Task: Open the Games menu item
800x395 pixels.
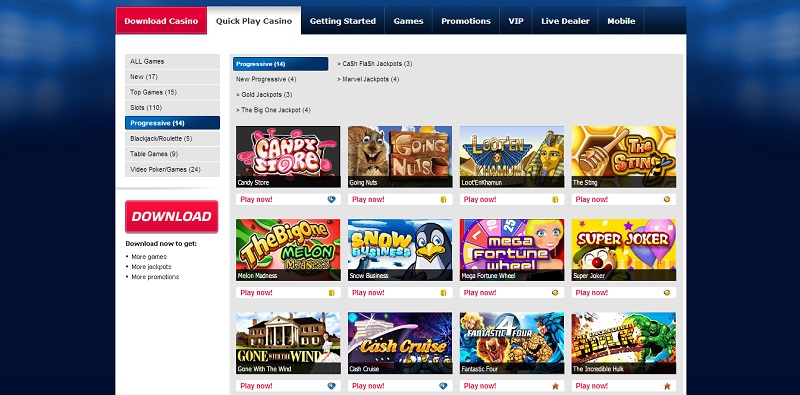Action: pos(409,21)
